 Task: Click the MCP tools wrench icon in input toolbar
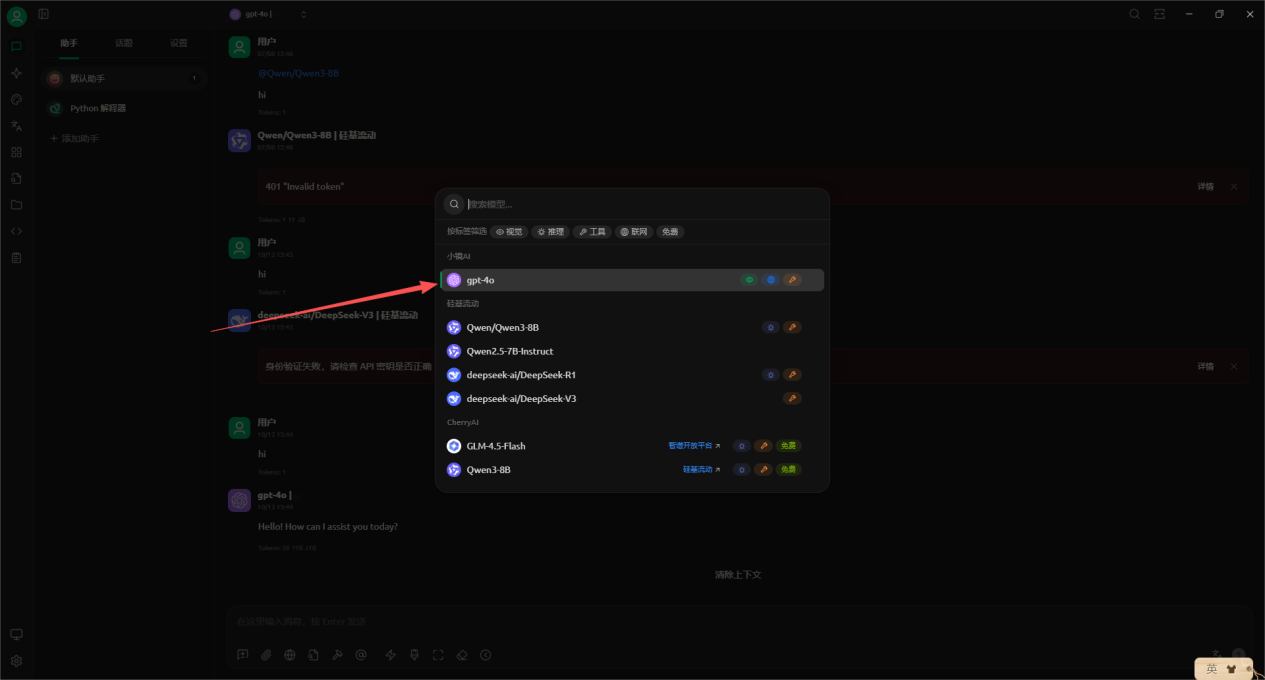[x=337, y=655]
